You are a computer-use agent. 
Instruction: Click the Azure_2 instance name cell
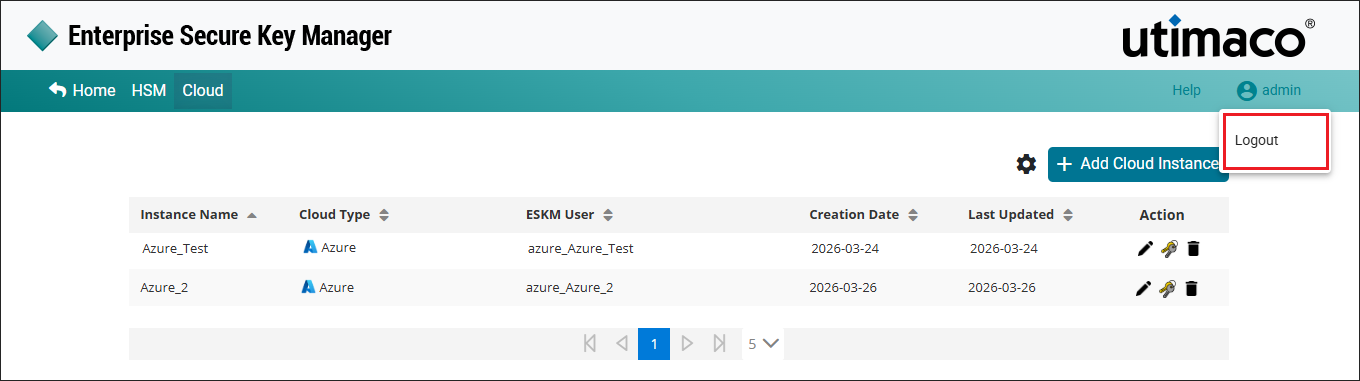[x=164, y=288]
